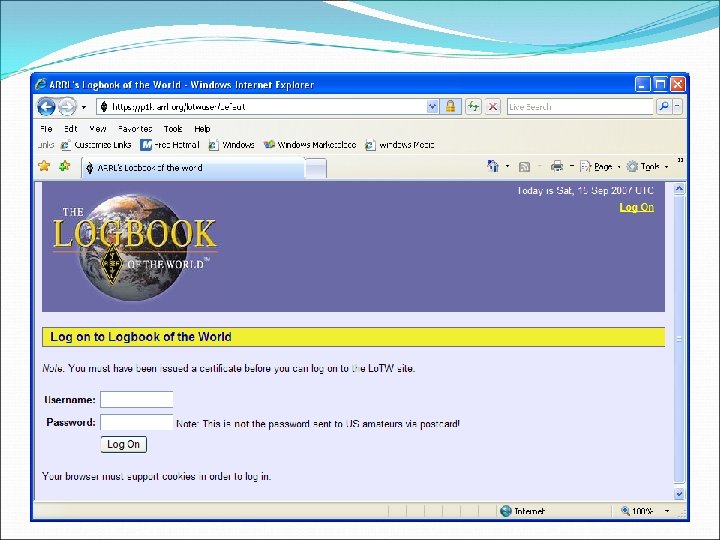Click the date text 'Today is Sat'
The height and width of the screenshot is (540, 720).
tap(545, 191)
